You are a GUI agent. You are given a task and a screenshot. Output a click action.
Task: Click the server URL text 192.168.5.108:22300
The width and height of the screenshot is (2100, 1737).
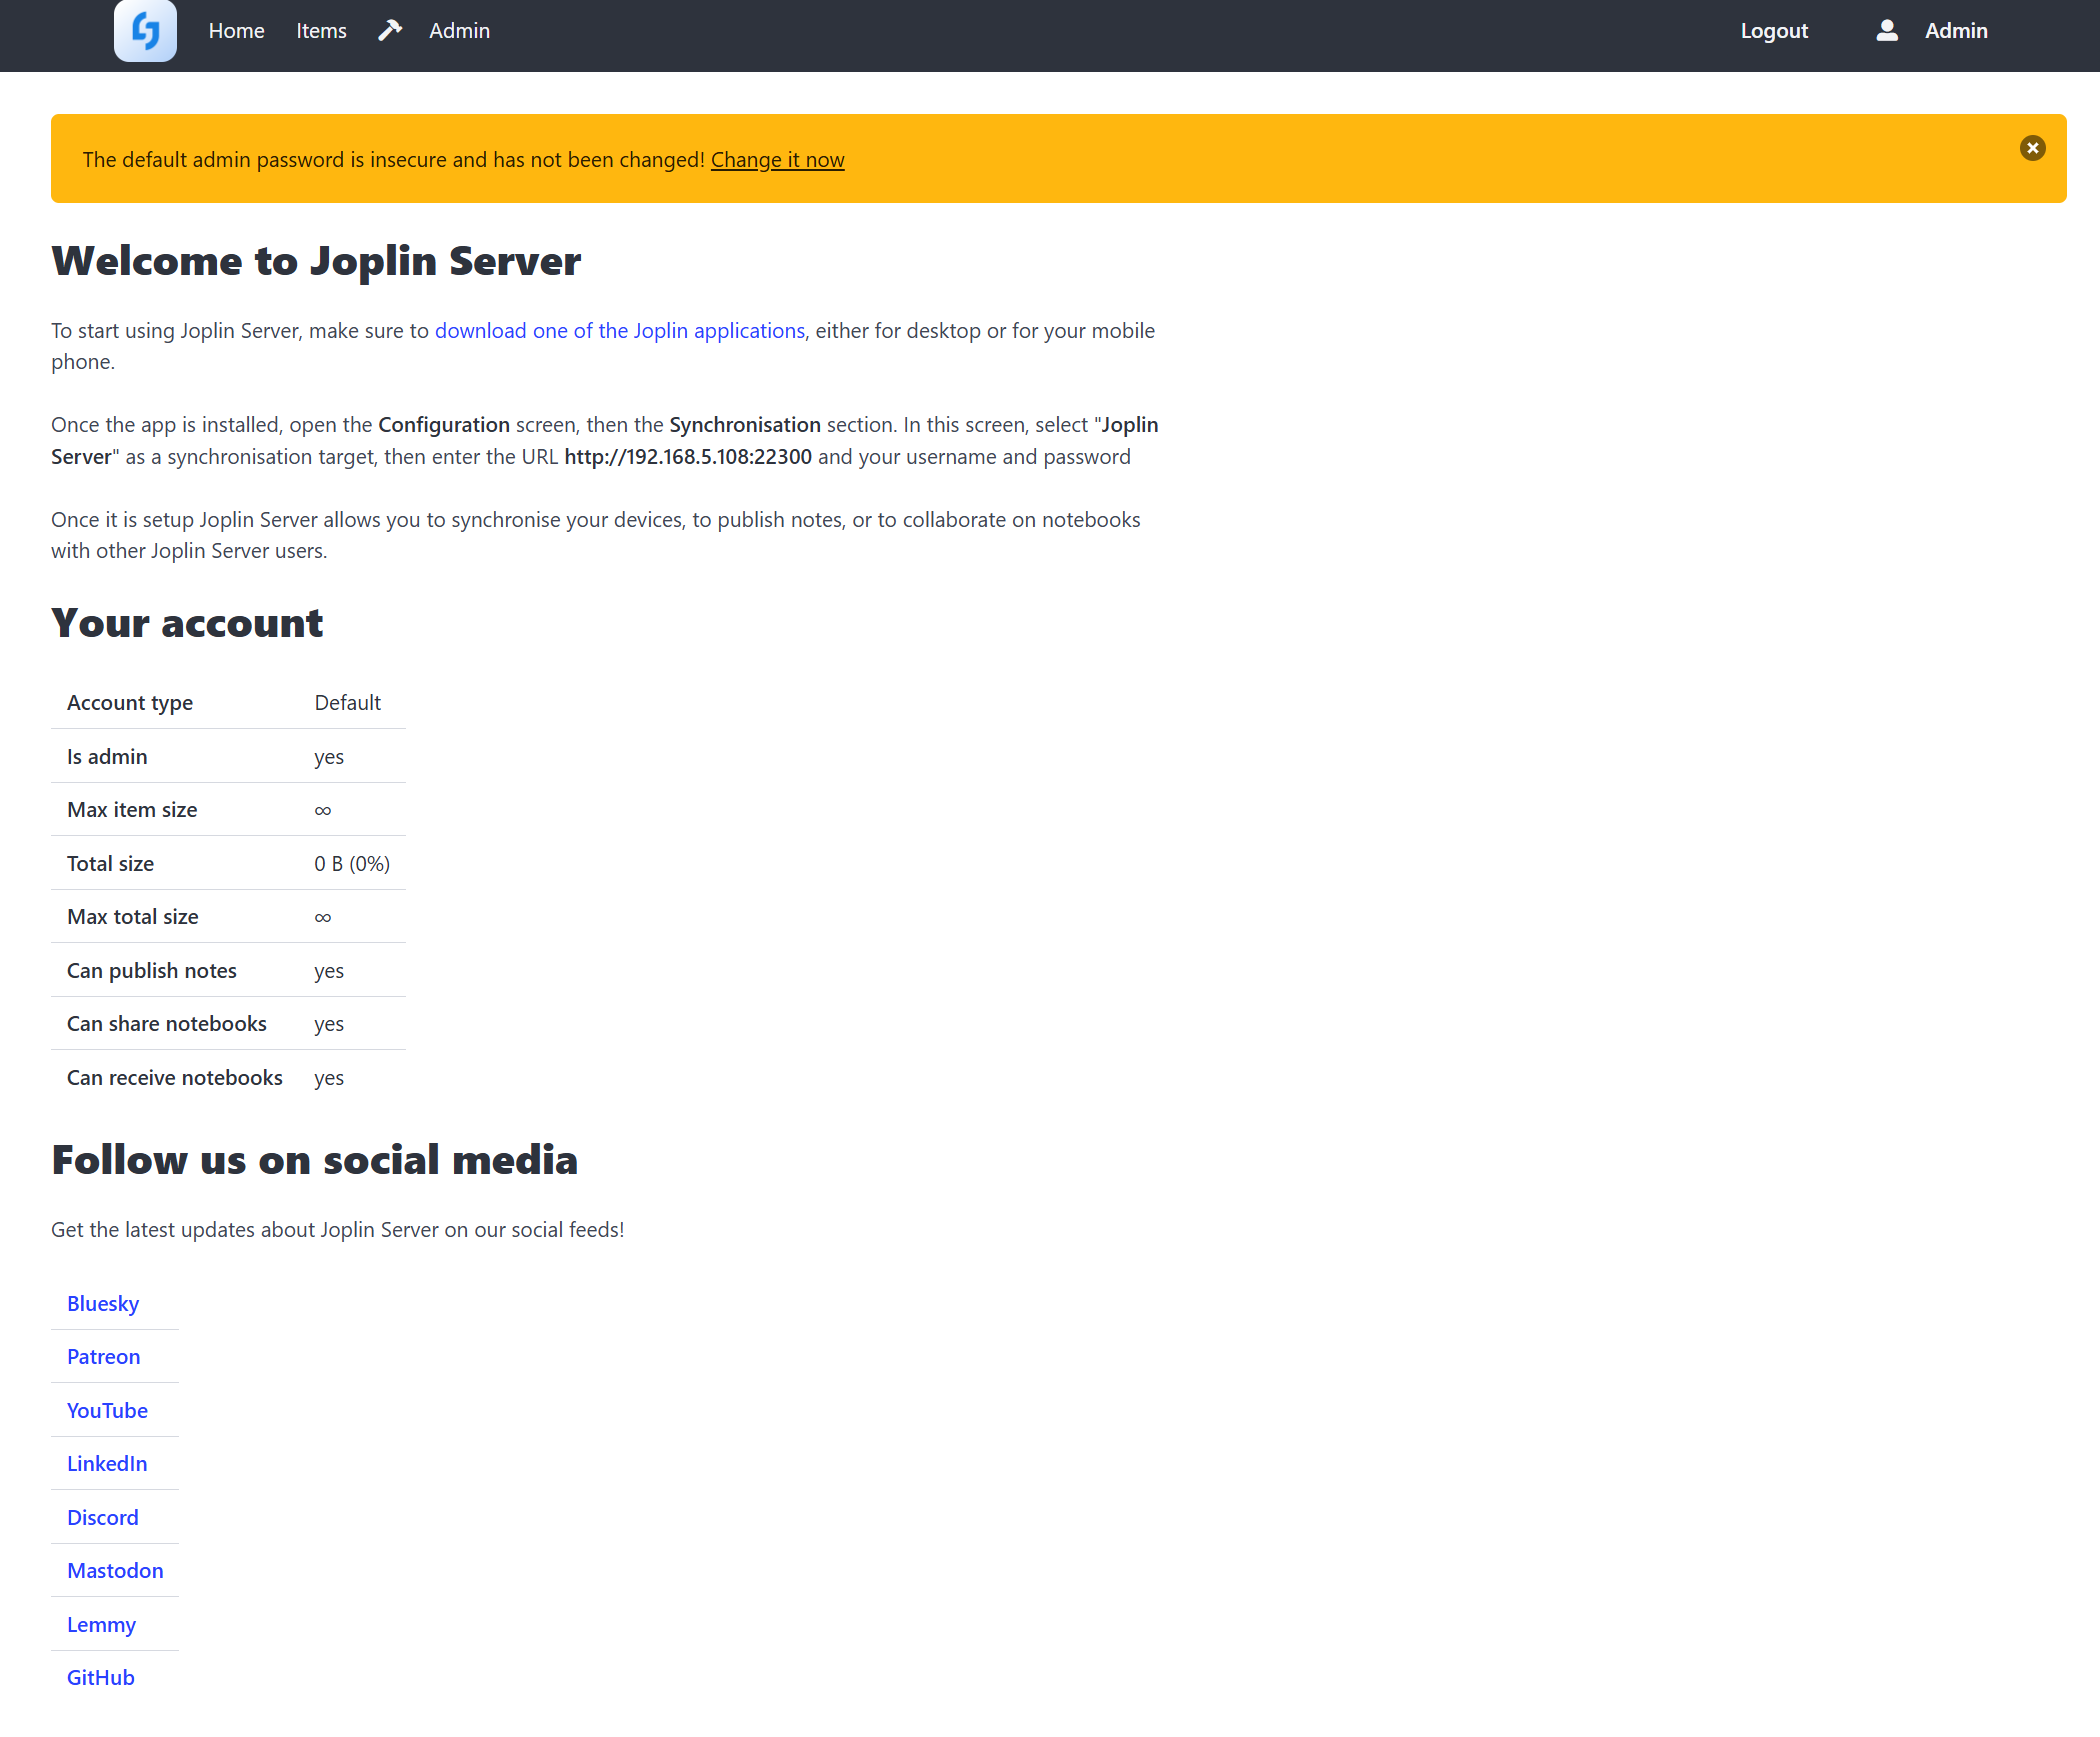(687, 457)
